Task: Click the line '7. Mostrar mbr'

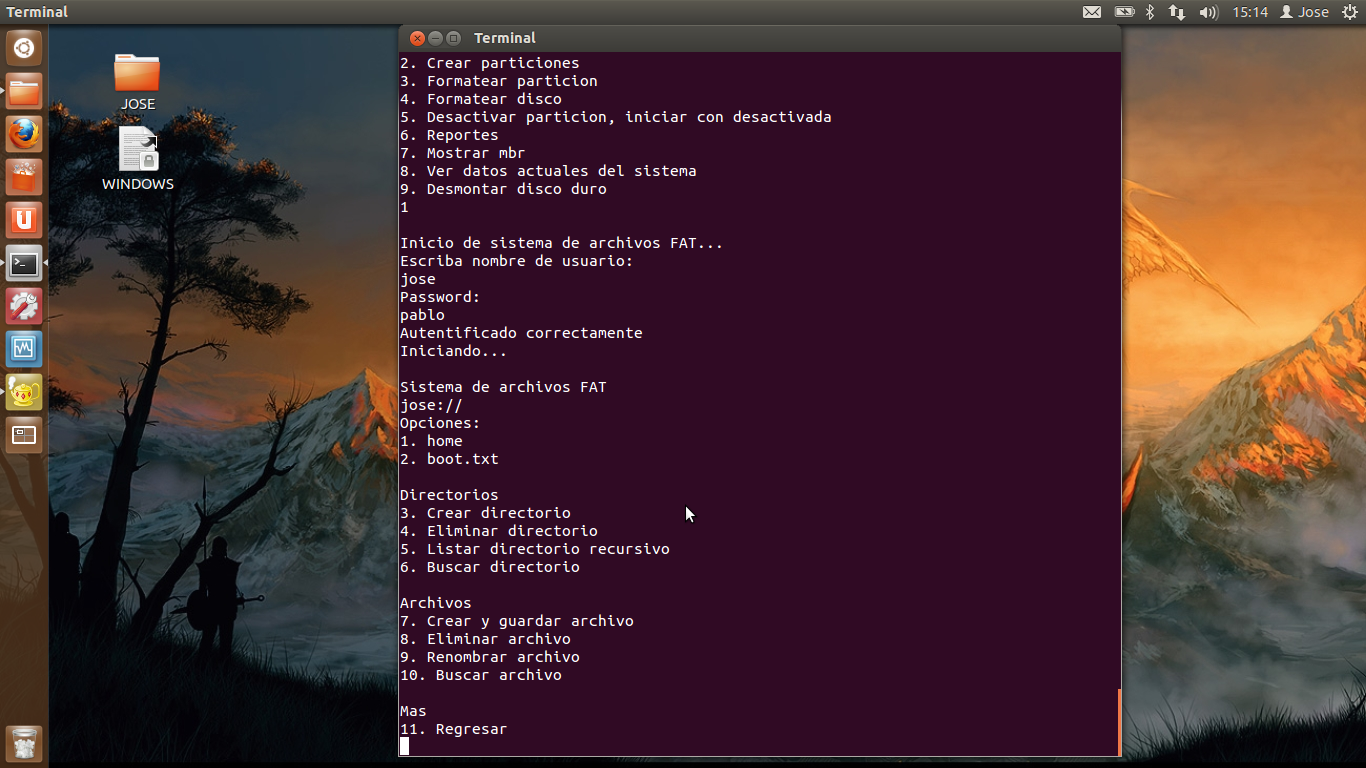Action: click(x=462, y=153)
